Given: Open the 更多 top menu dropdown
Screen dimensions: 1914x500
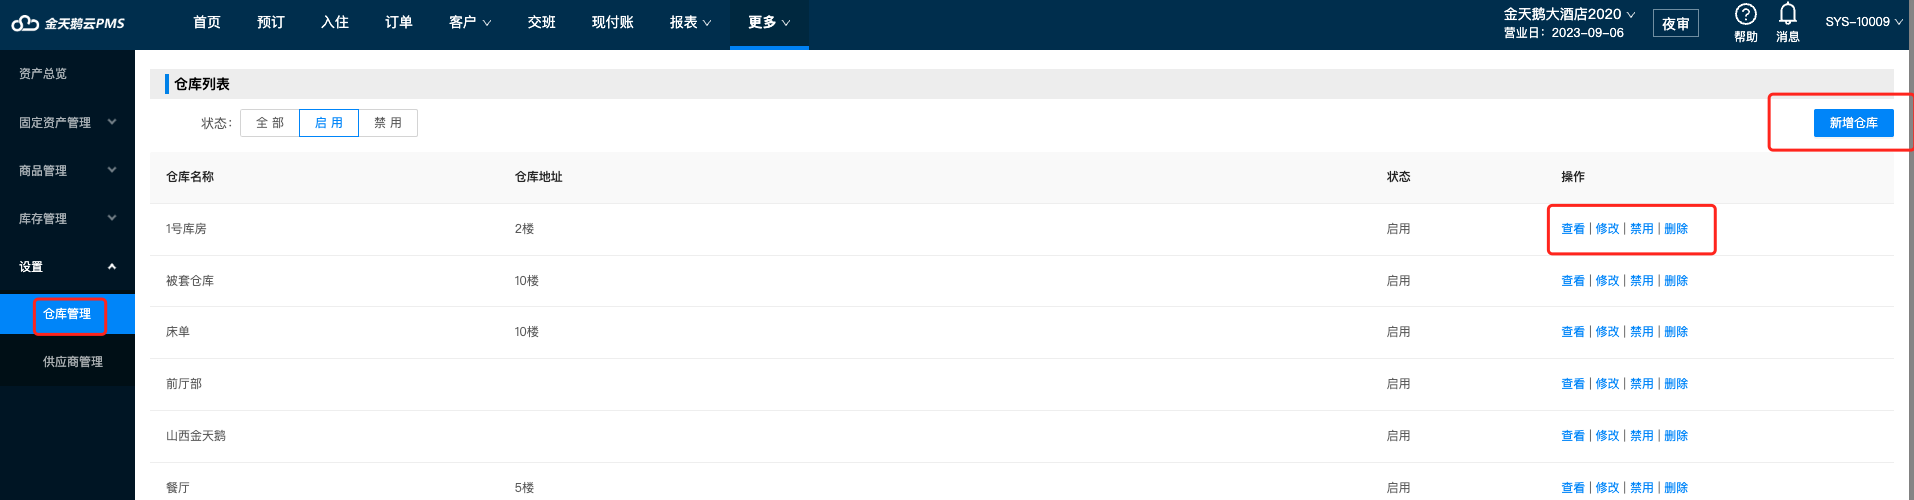Looking at the screenshot, I should click(x=769, y=22).
